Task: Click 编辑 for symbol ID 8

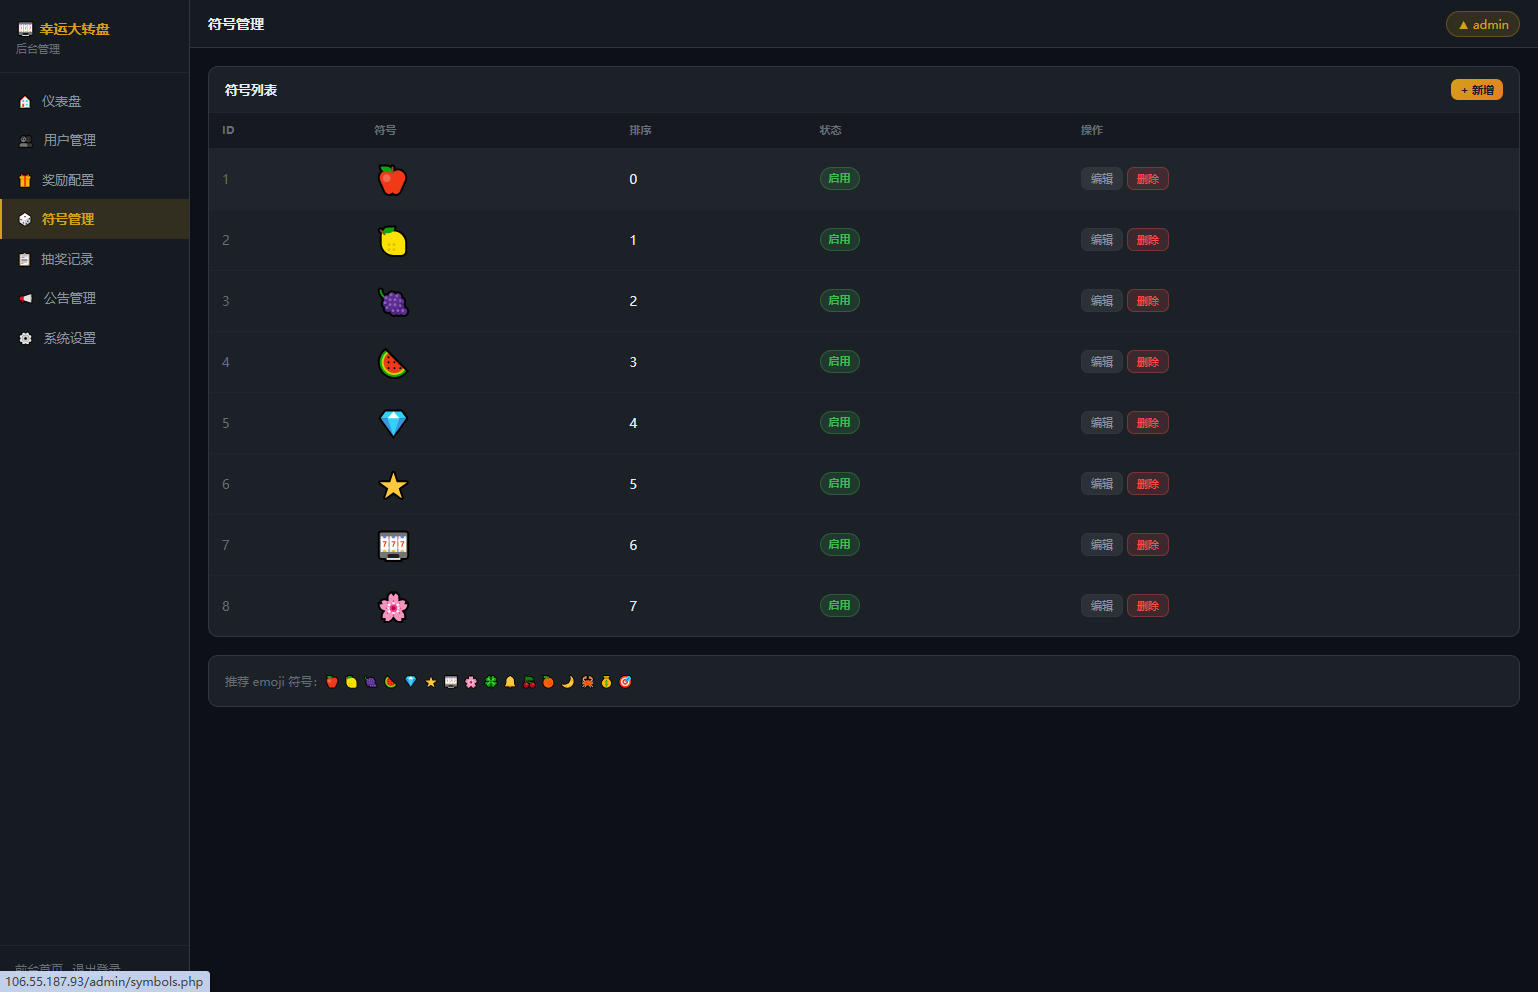Action: (x=1102, y=606)
